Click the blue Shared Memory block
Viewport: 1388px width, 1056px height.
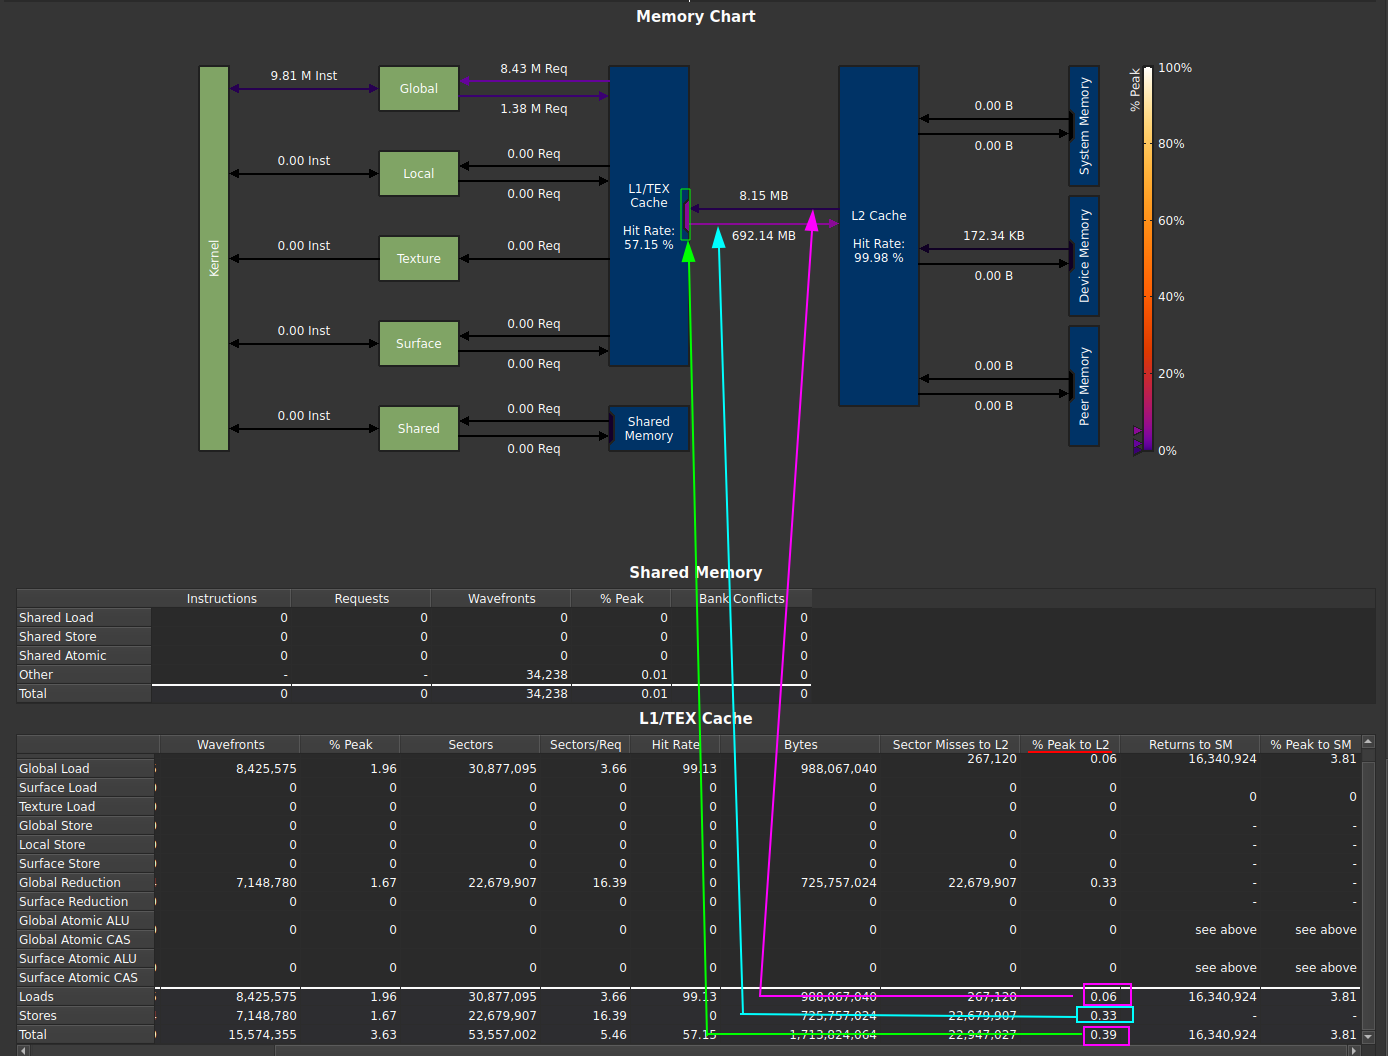[x=648, y=429]
